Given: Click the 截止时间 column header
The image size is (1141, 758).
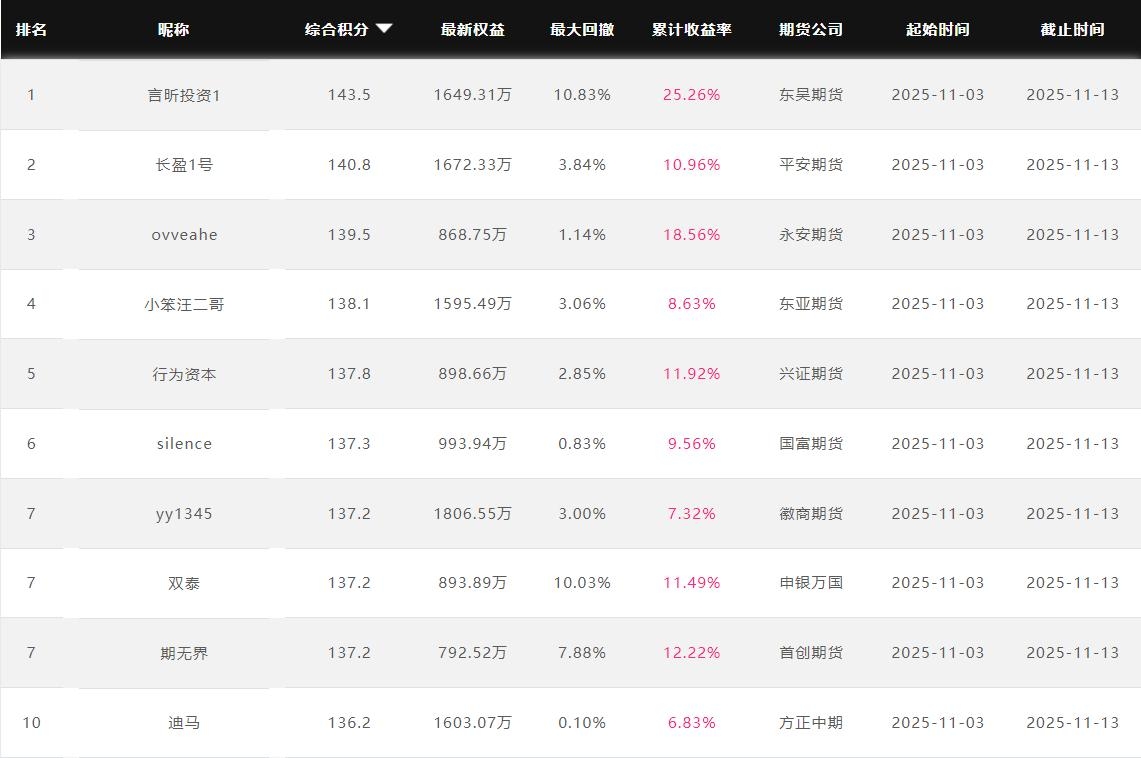Looking at the screenshot, I should pos(1072,30).
